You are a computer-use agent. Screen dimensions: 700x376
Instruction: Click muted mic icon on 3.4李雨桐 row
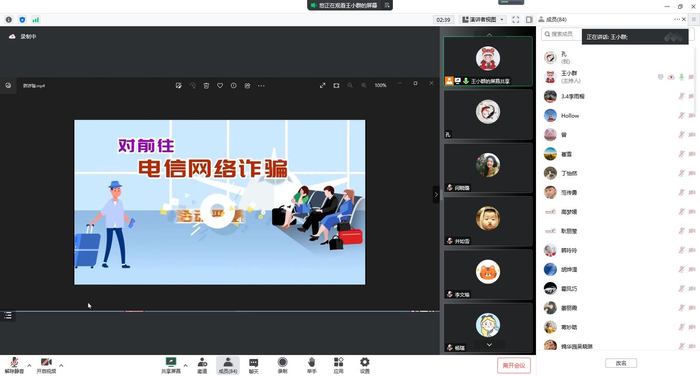tap(682, 96)
